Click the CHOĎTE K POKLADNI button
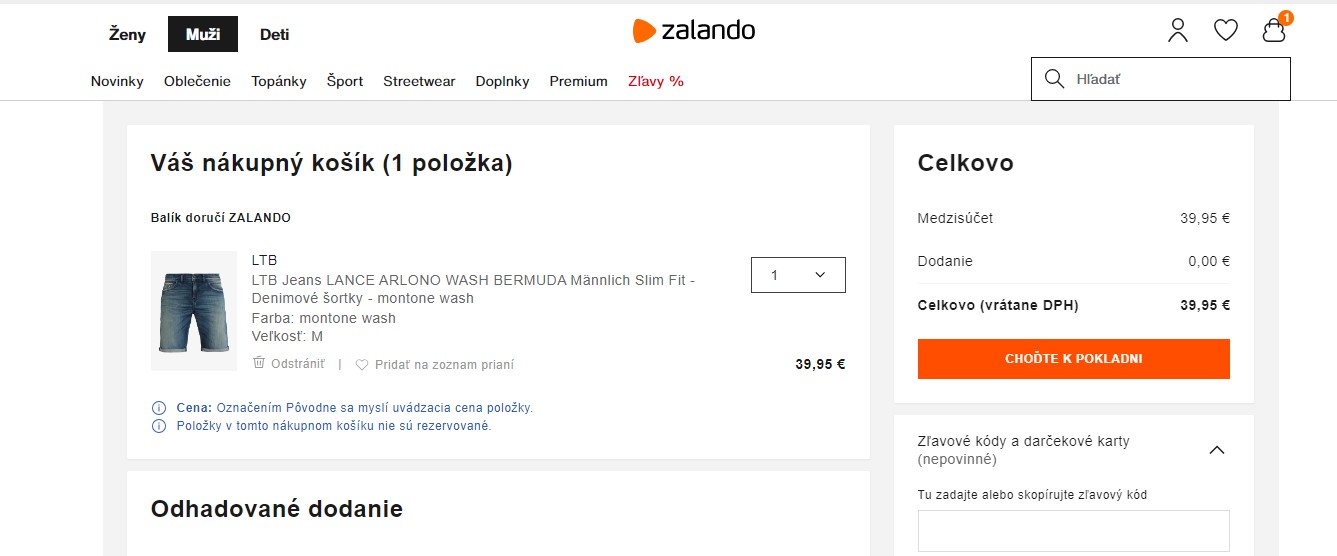The image size is (1337, 556). point(1073,358)
